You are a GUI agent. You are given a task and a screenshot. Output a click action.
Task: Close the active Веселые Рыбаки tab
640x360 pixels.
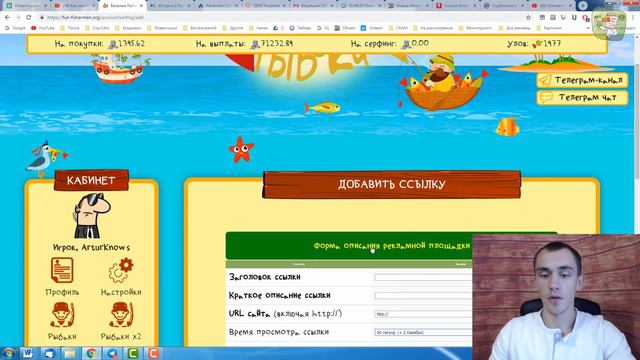[141, 6]
